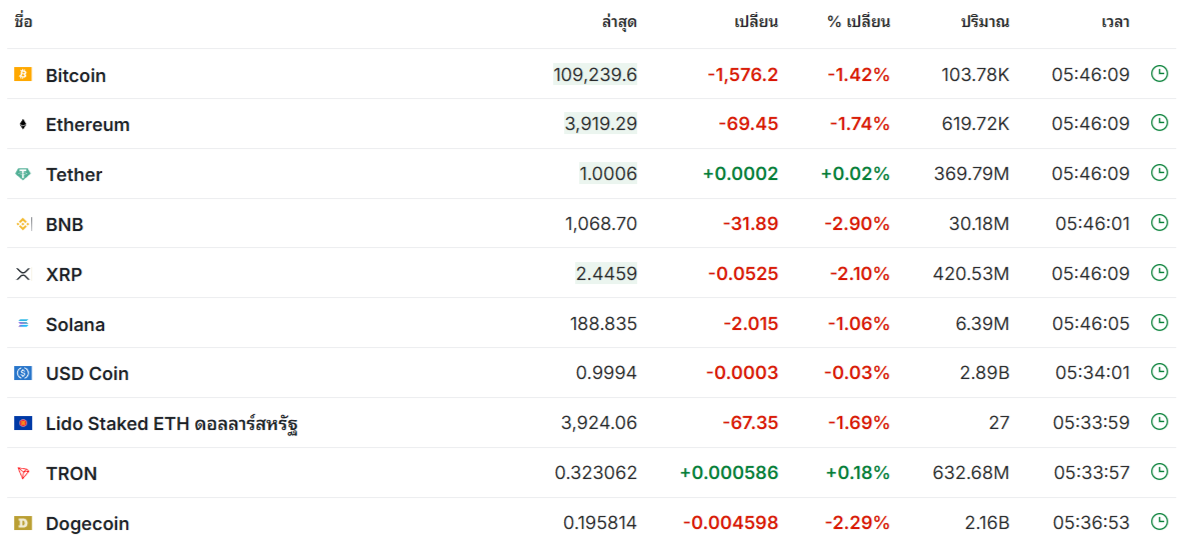Click the Tether logo icon
This screenshot has width=1182, height=546.
[23, 174]
